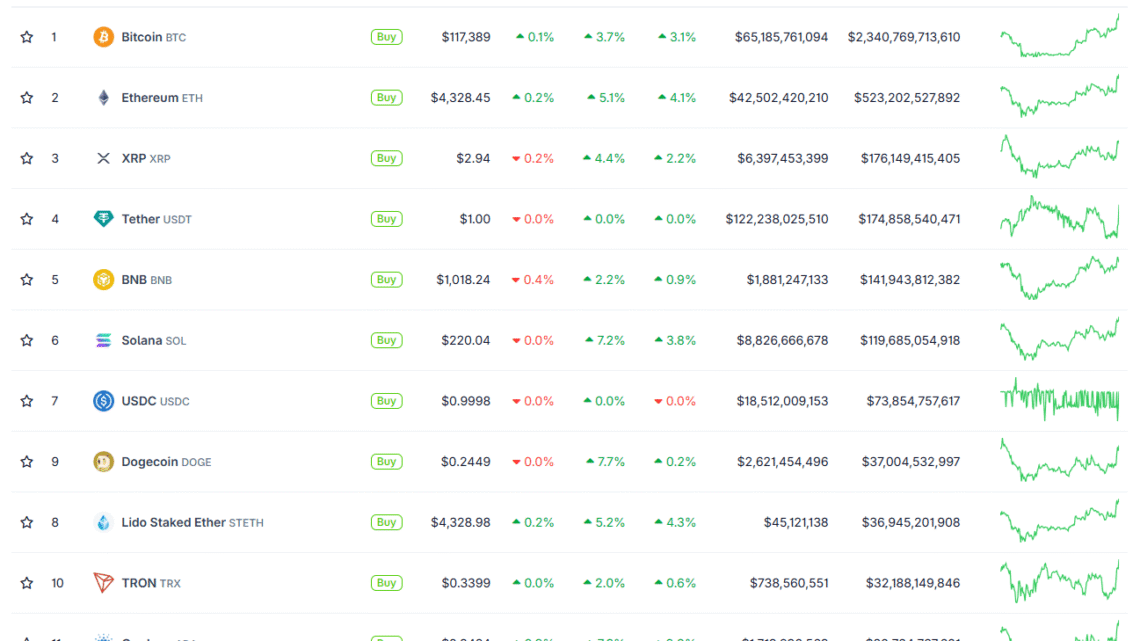
Task: Toggle the favorite star for Dogecoin
Action: (x=26, y=461)
